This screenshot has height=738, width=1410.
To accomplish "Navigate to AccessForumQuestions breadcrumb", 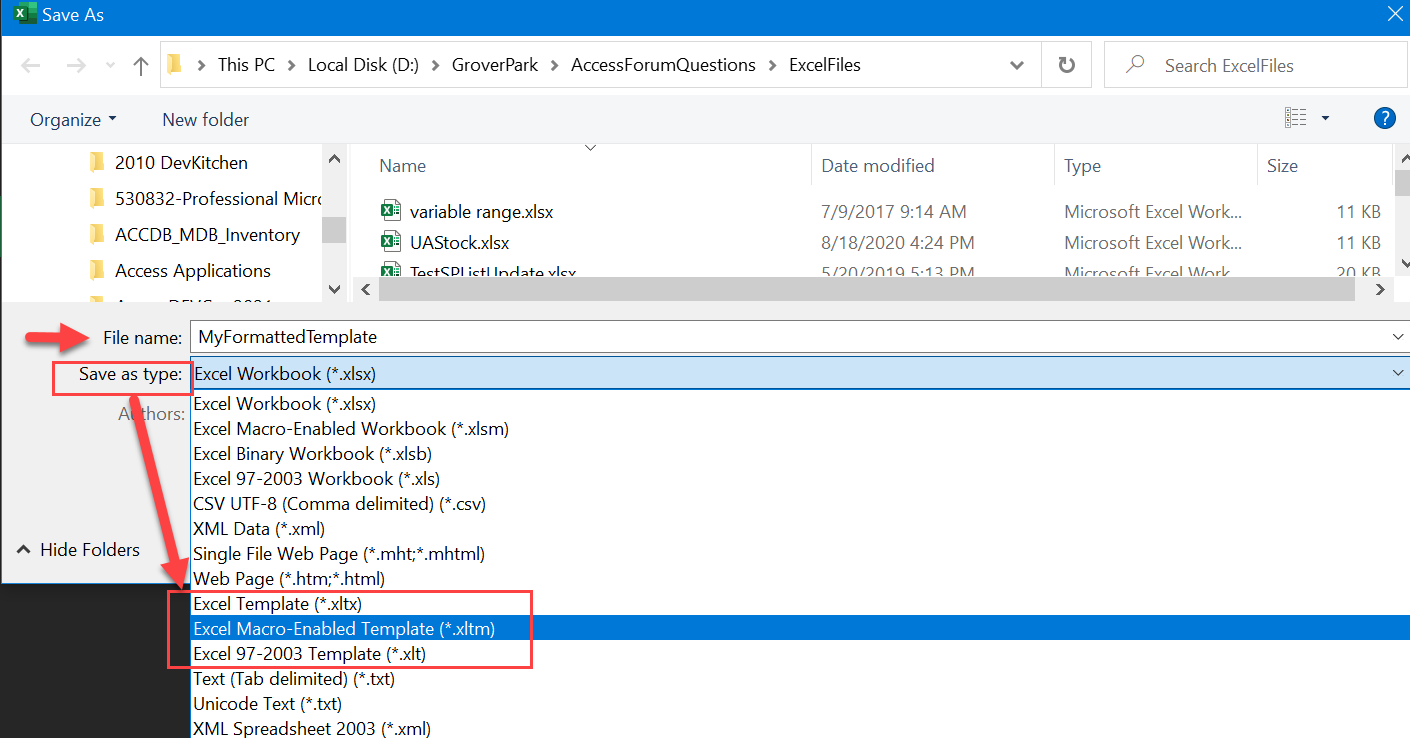I will [x=663, y=65].
